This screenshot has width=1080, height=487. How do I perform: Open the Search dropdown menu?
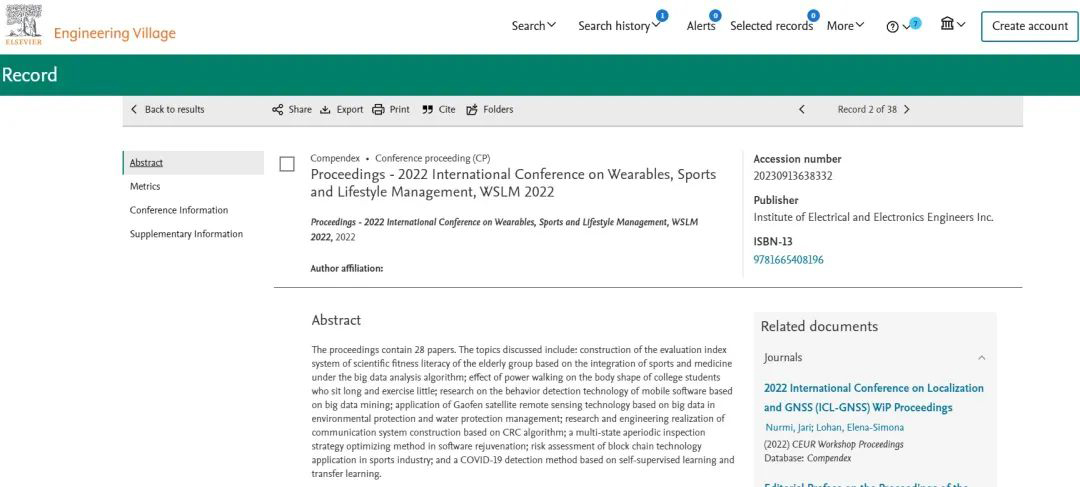(533, 25)
